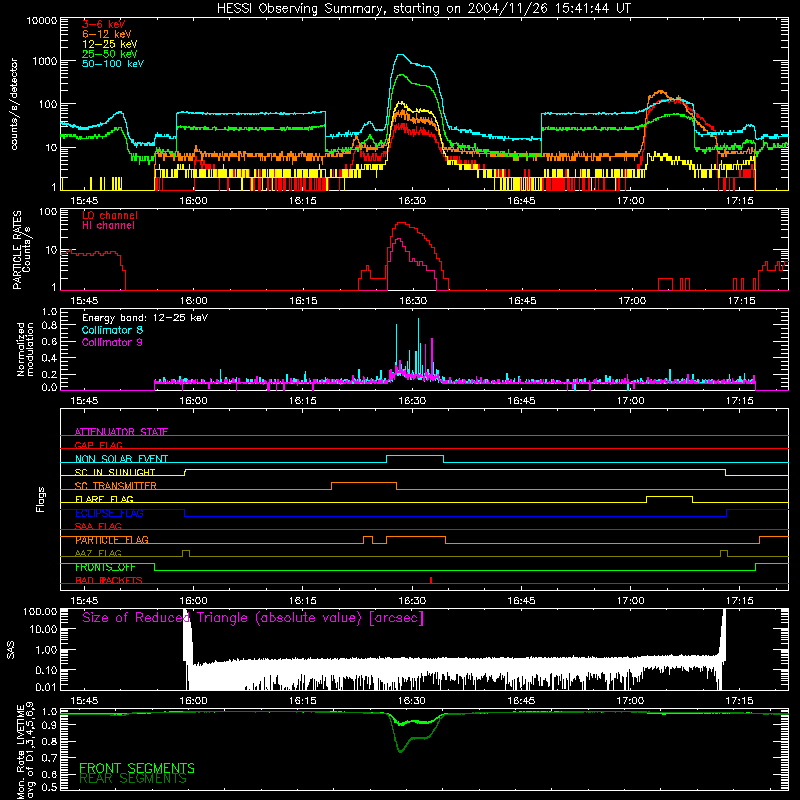Select the ATTENUATOR STATE flag label
The image size is (800, 800).
[x=121, y=432]
